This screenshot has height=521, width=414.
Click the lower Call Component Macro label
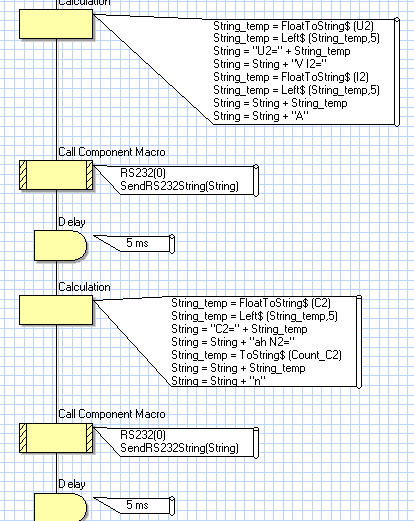click(x=112, y=414)
